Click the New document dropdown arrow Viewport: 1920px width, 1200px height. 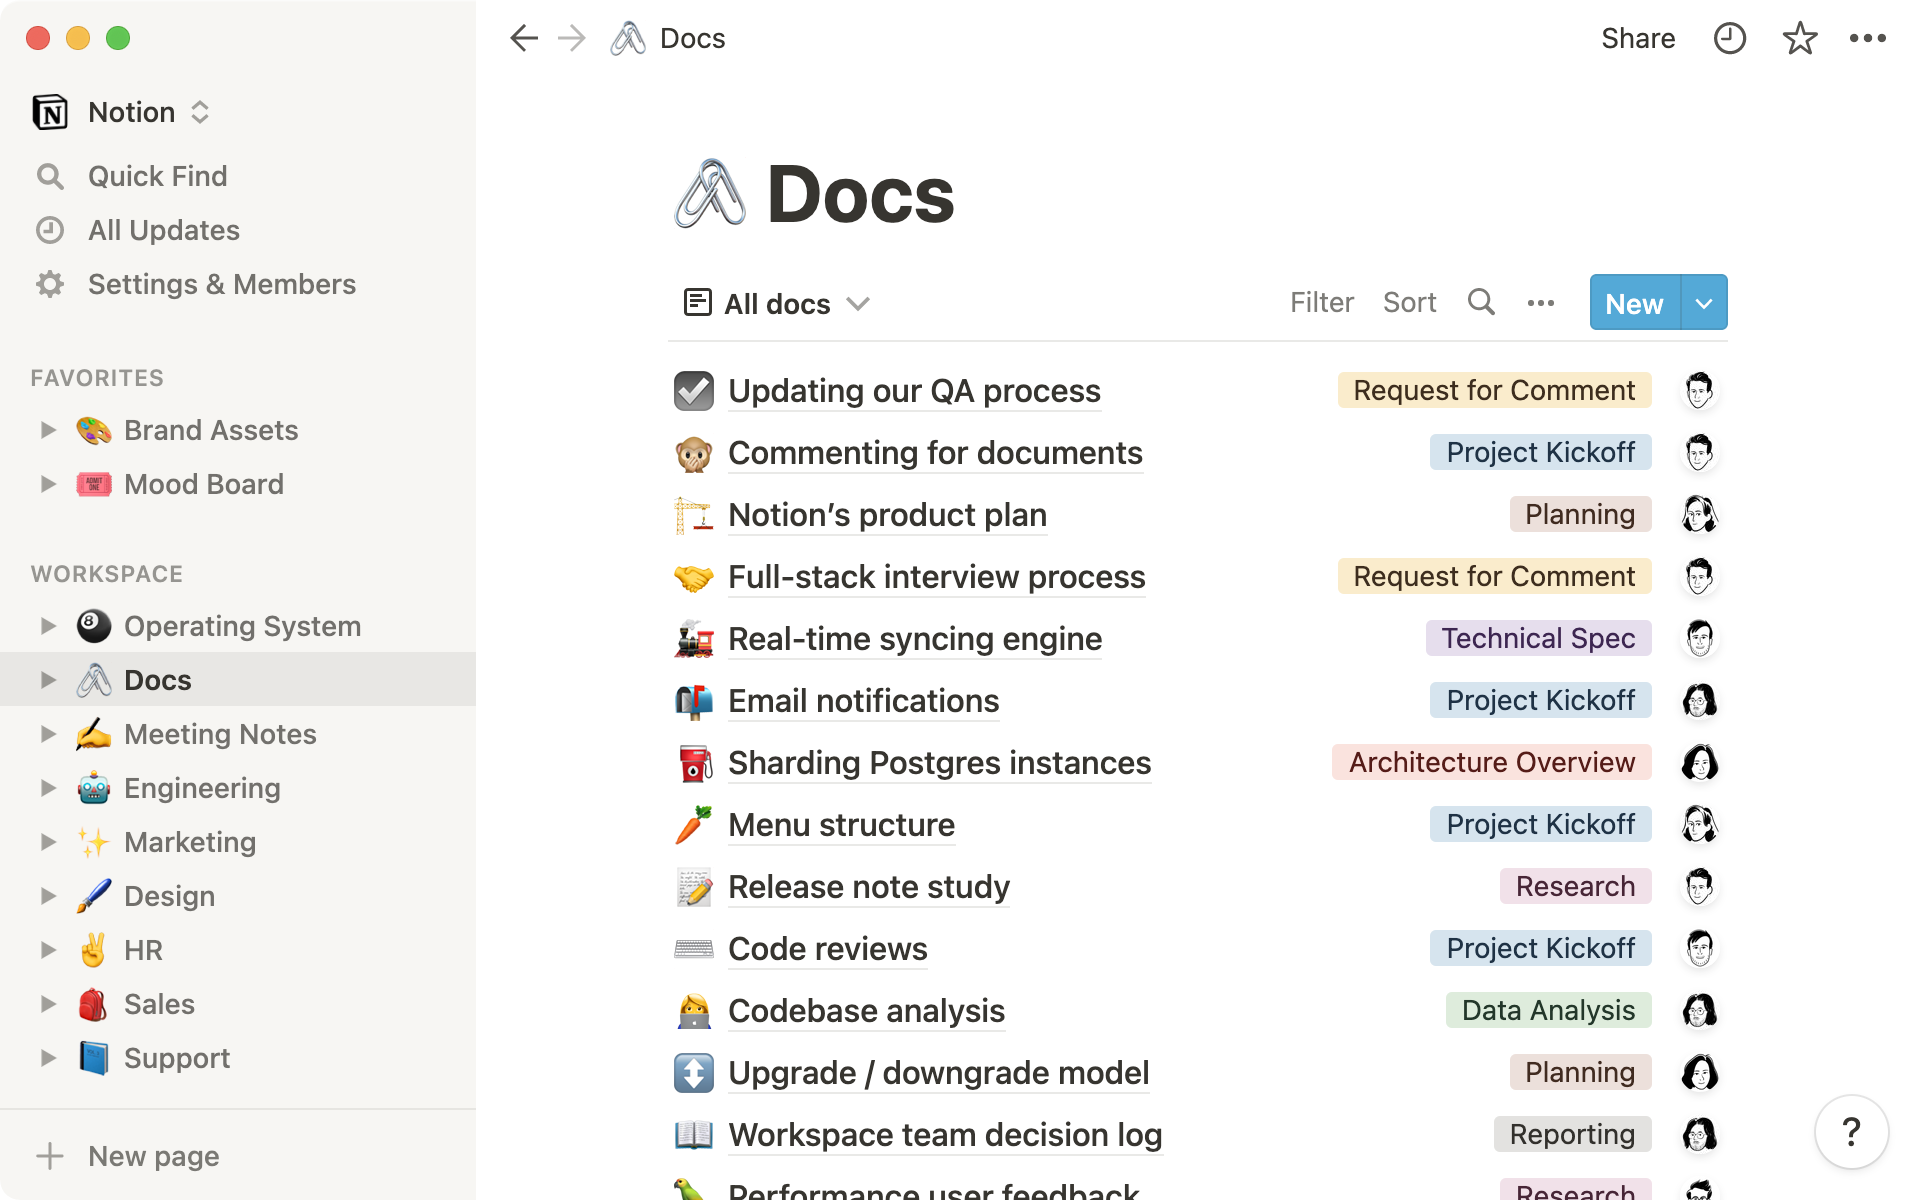click(1702, 303)
